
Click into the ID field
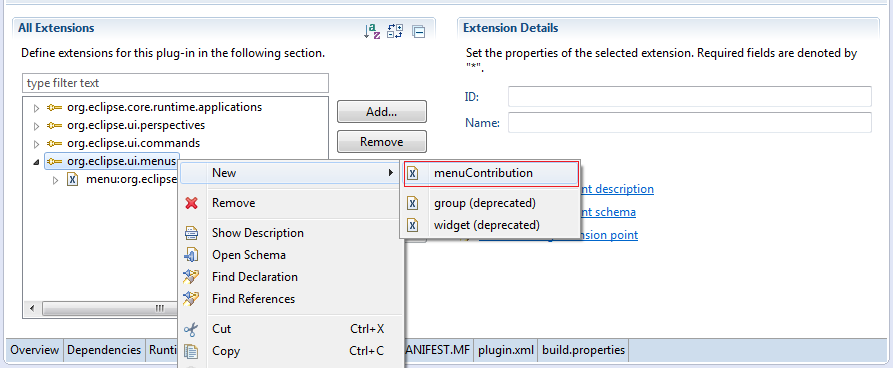(x=690, y=96)
